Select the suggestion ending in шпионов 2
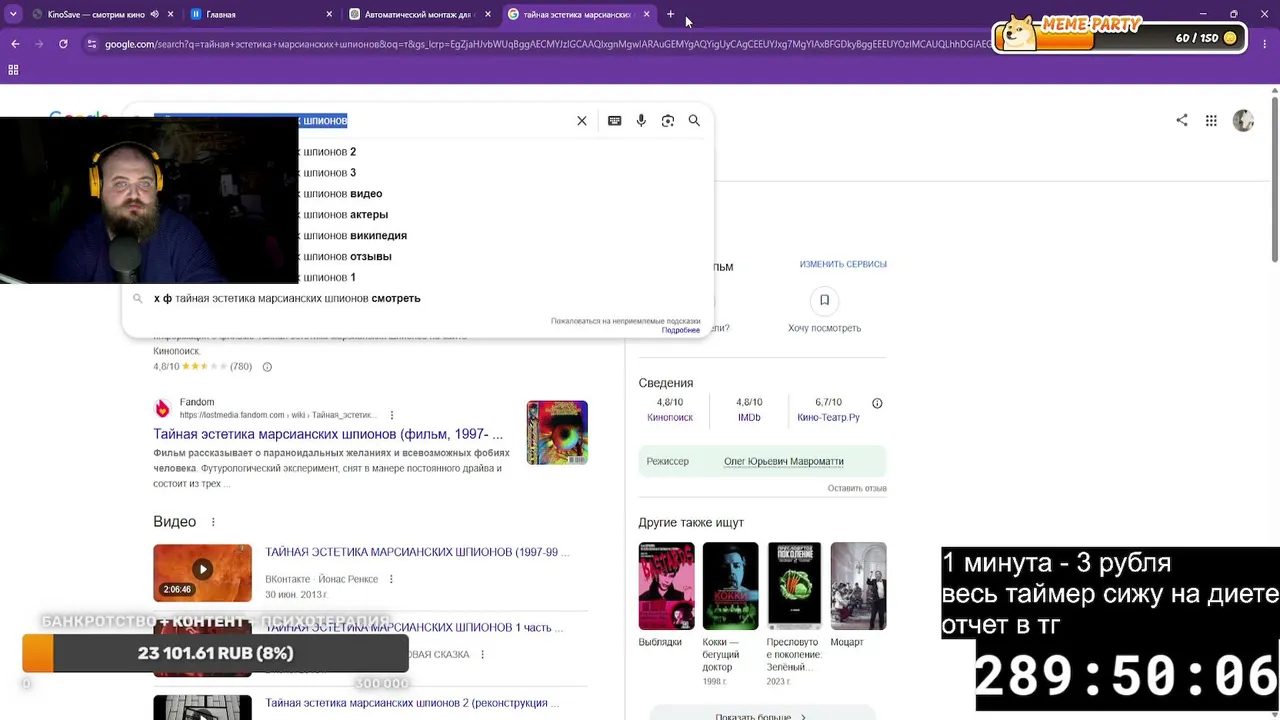The width and height of the screenshot is (1280, 720). click(418, 152)
